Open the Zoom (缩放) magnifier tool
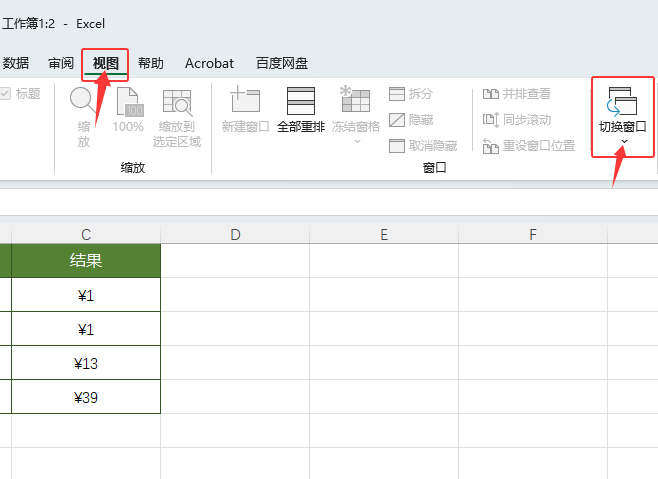658x479 pixels. 83,101
